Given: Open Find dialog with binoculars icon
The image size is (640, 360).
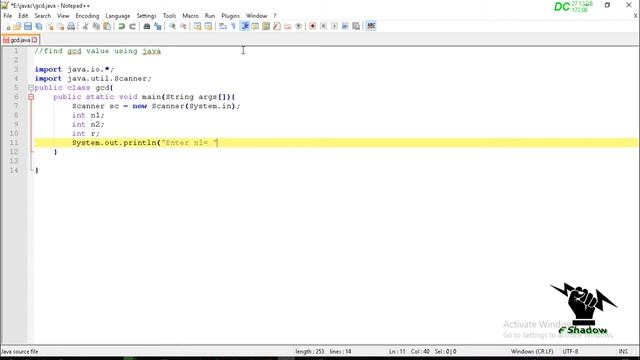Looking at the screenshot, I should pyautogui.click(x=147, y=27).
